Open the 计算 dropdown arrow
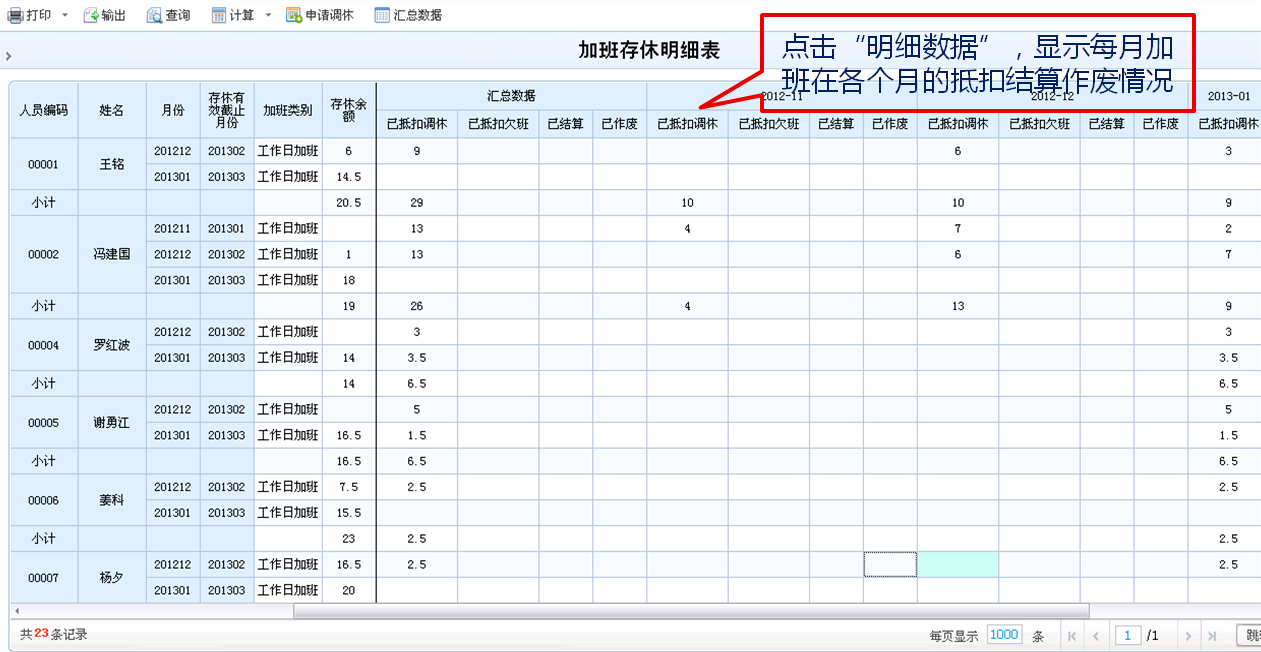The width and height of the screenshot is (1261, 652). (x=268, y=15)
